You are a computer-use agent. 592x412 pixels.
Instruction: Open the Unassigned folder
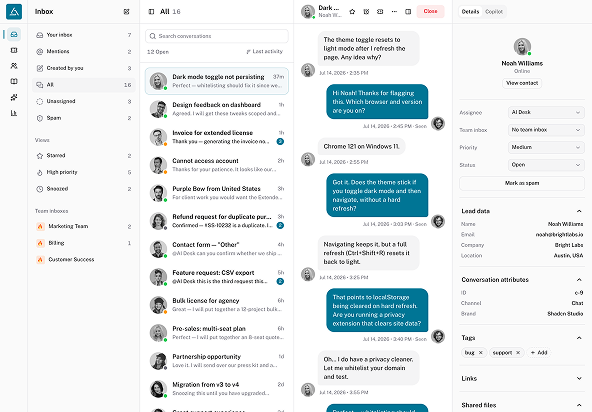[83, 101]
